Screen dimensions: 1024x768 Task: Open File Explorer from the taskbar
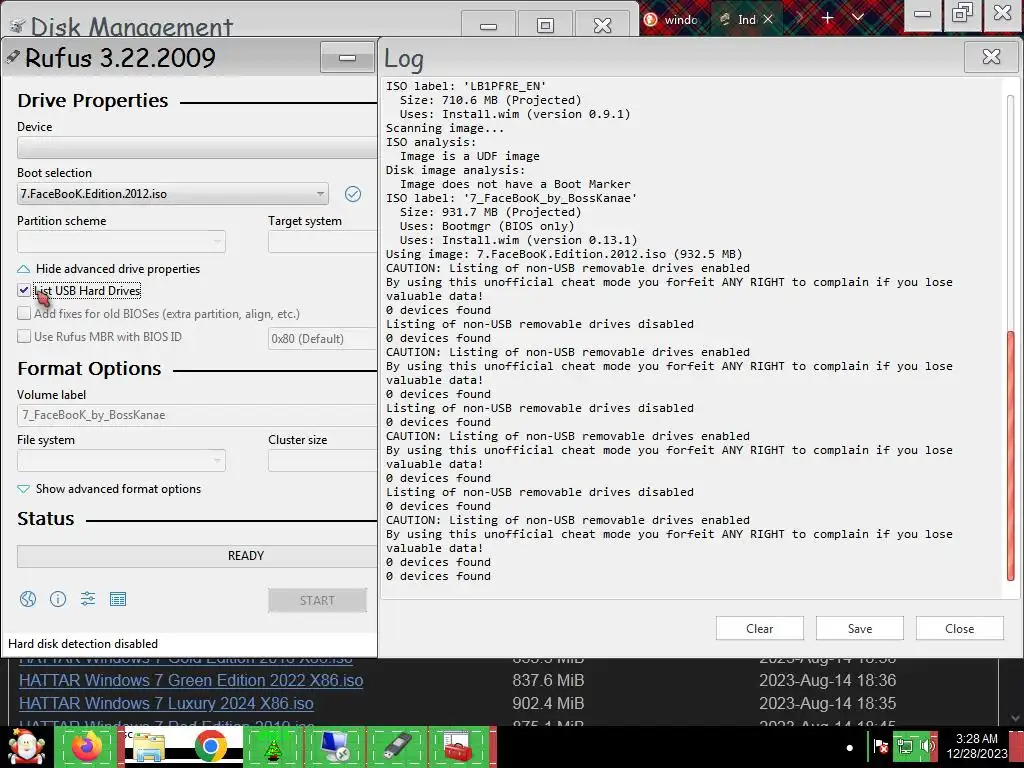tap(148, 746)
